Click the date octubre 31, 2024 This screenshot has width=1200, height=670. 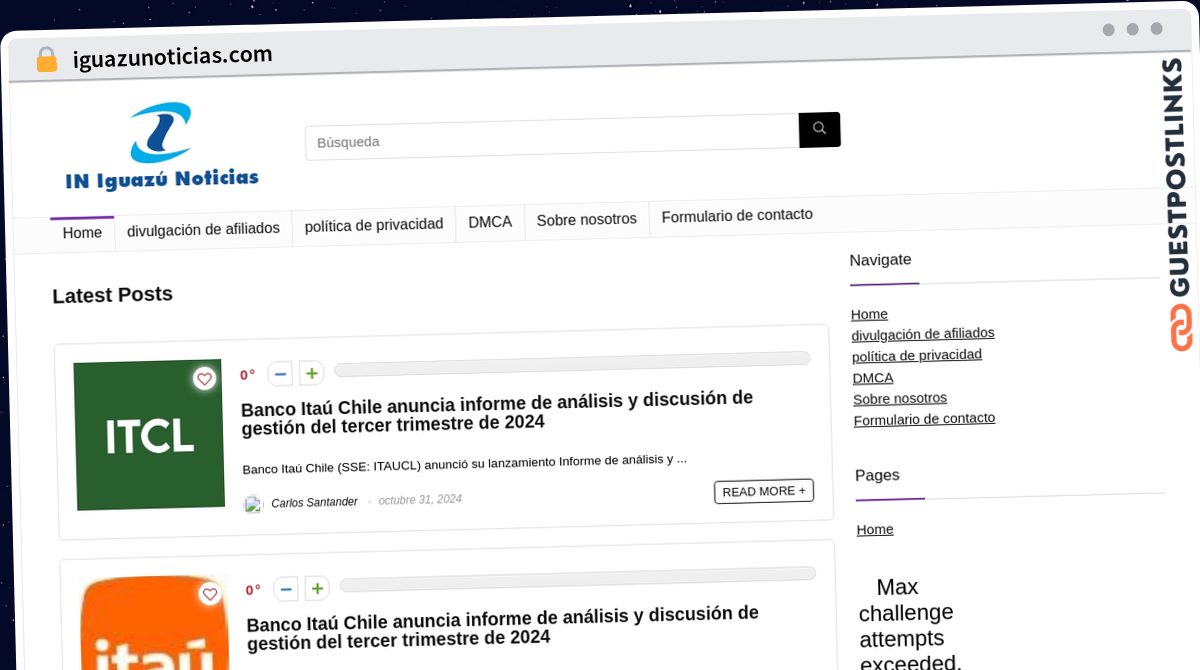pos(420,499)
